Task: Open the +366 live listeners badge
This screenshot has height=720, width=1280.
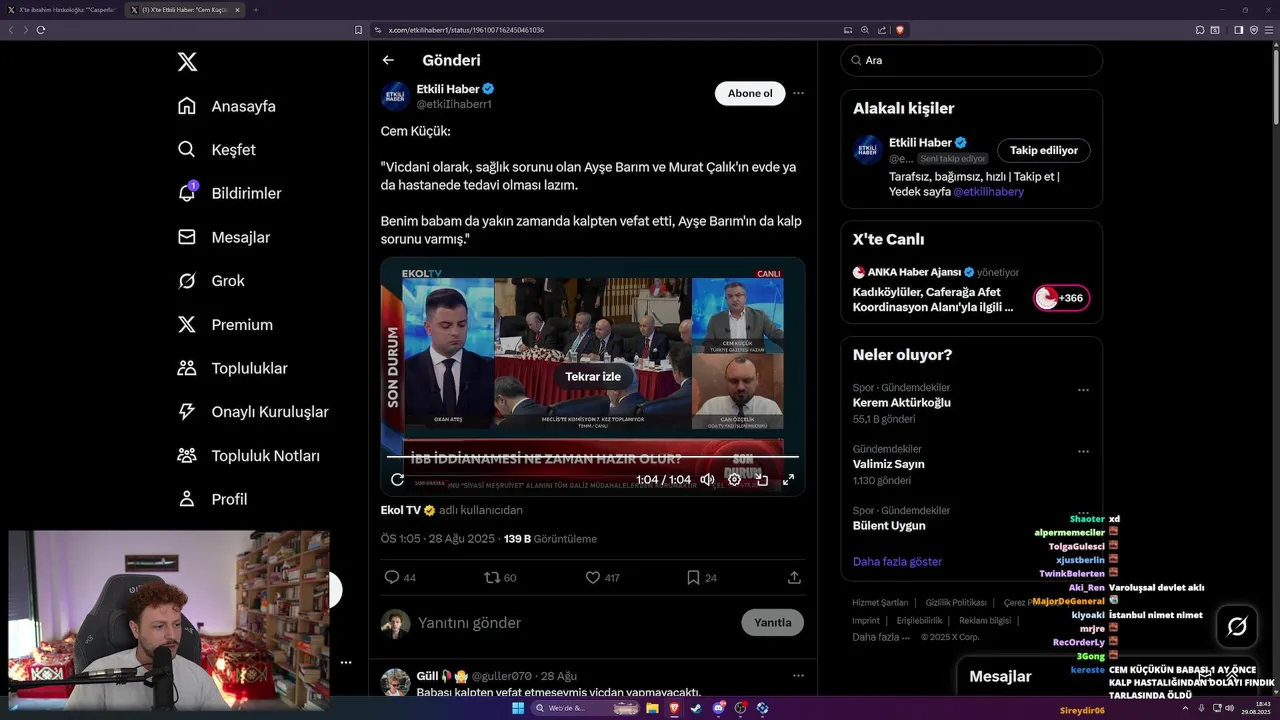Action: (1061, 298)
